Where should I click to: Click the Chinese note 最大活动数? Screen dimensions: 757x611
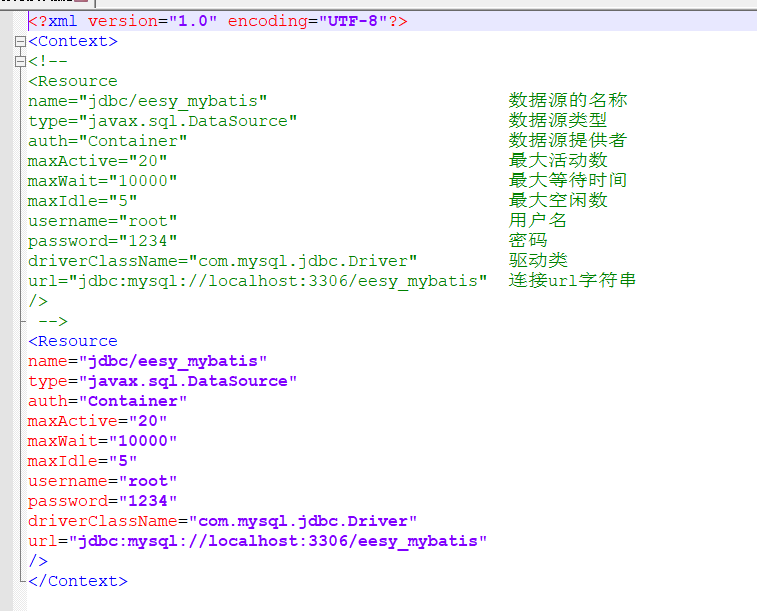click(558, 160)
